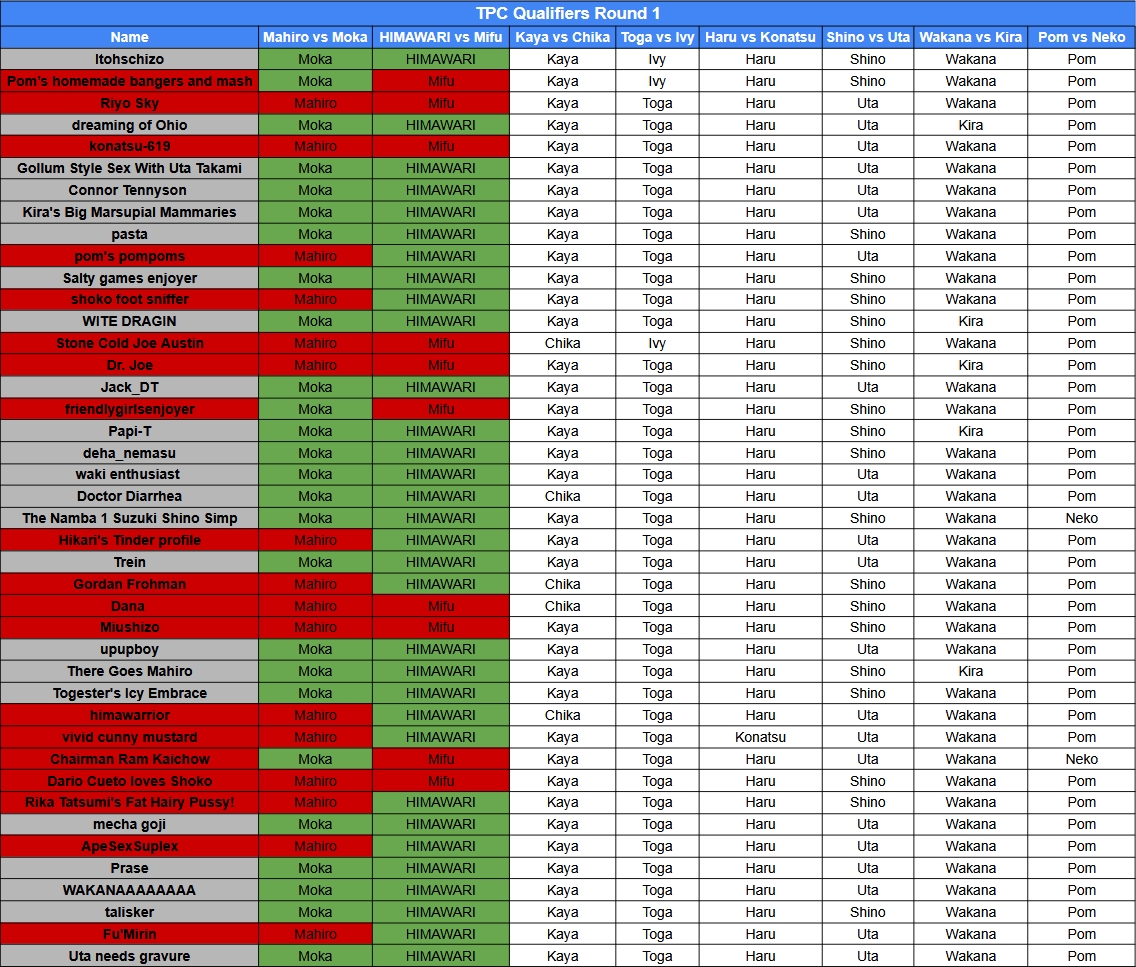The height and width of the screenshot is (967, 1136).
Task: Click the name cell friendlygirlsenjoyer
Action: pos(130,409)
